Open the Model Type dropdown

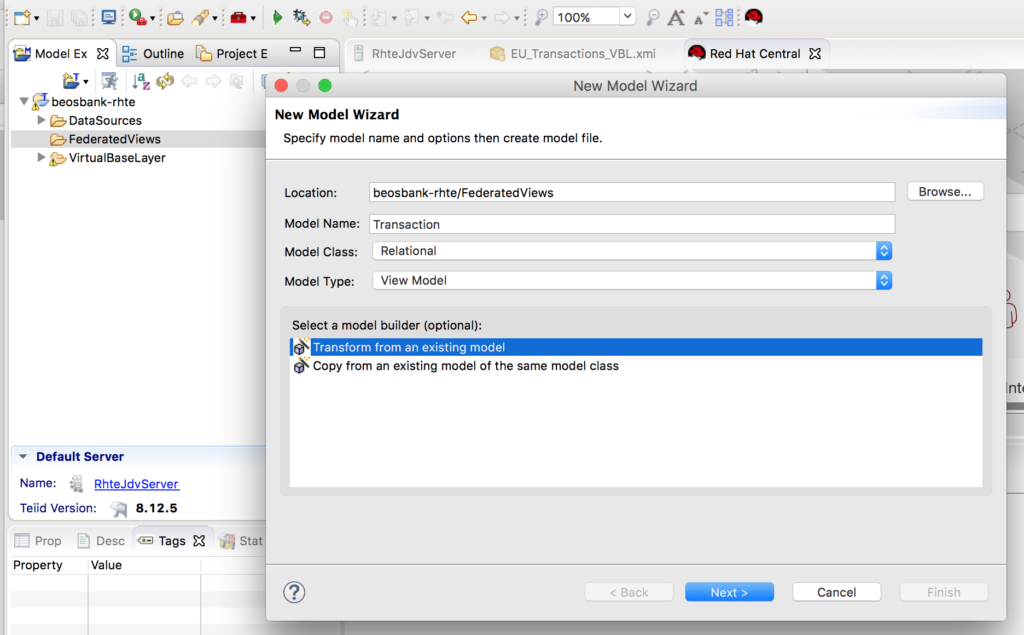pyautogui.click(x=884, y=280)
